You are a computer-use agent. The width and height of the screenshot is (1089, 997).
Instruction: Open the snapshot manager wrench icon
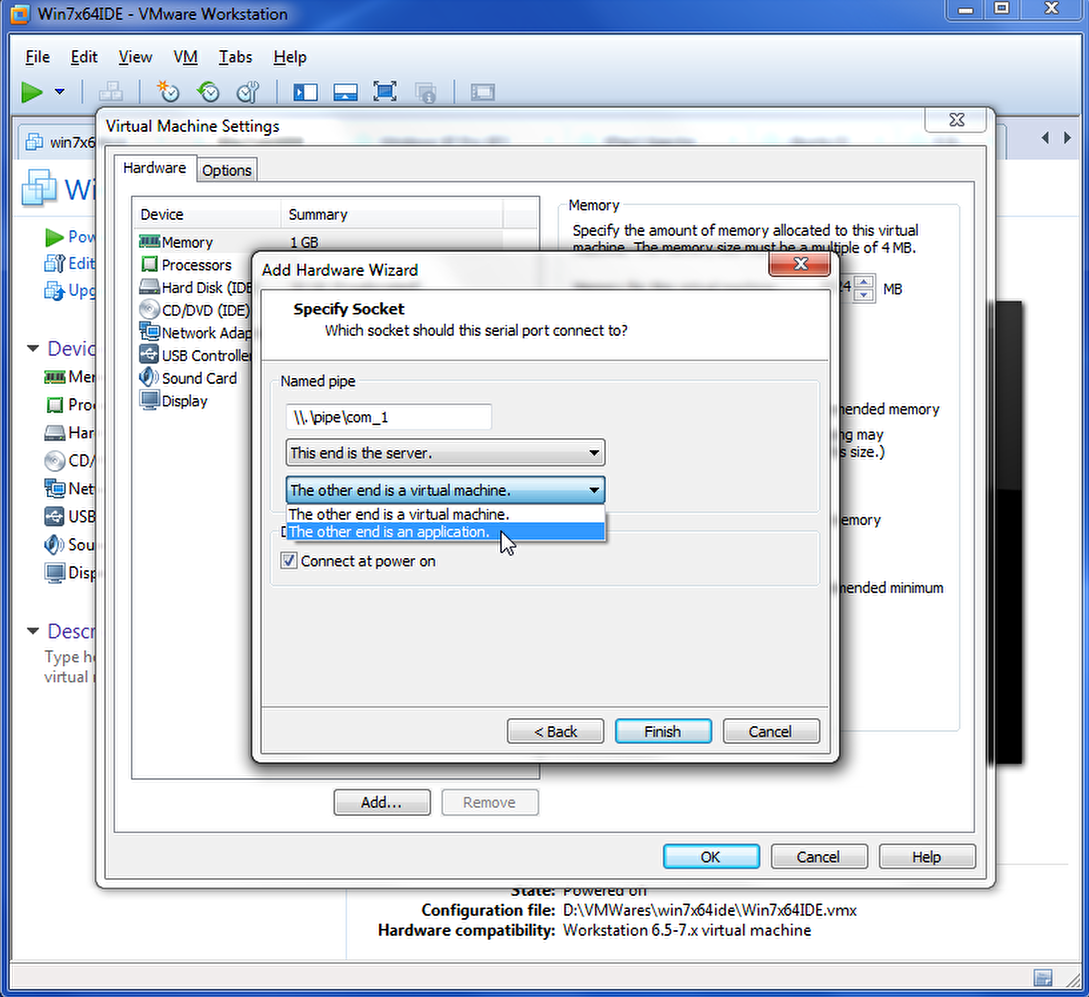pyautogui.click(x=247, y=92)
